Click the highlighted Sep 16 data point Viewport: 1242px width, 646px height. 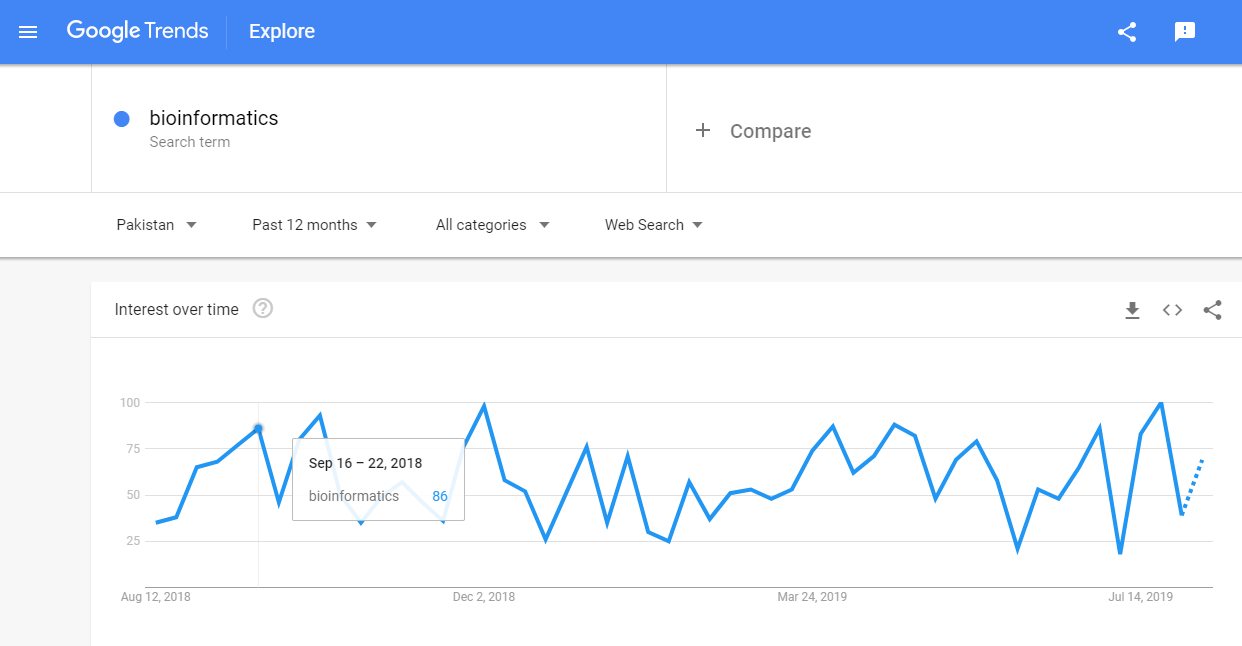click(258, 429)
